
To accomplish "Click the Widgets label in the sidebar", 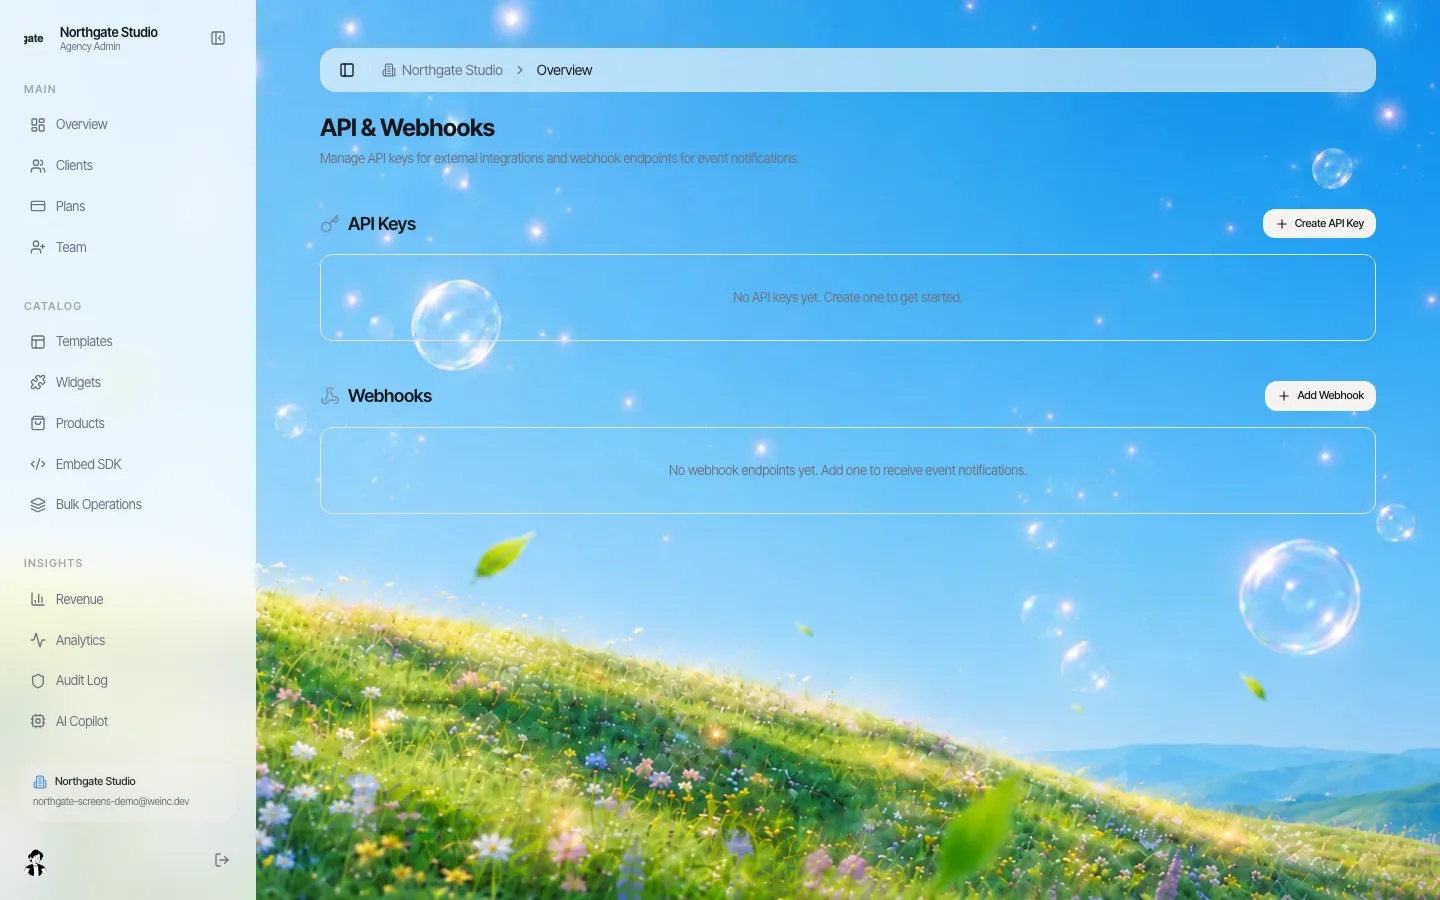I will click(x=78, y=383).
